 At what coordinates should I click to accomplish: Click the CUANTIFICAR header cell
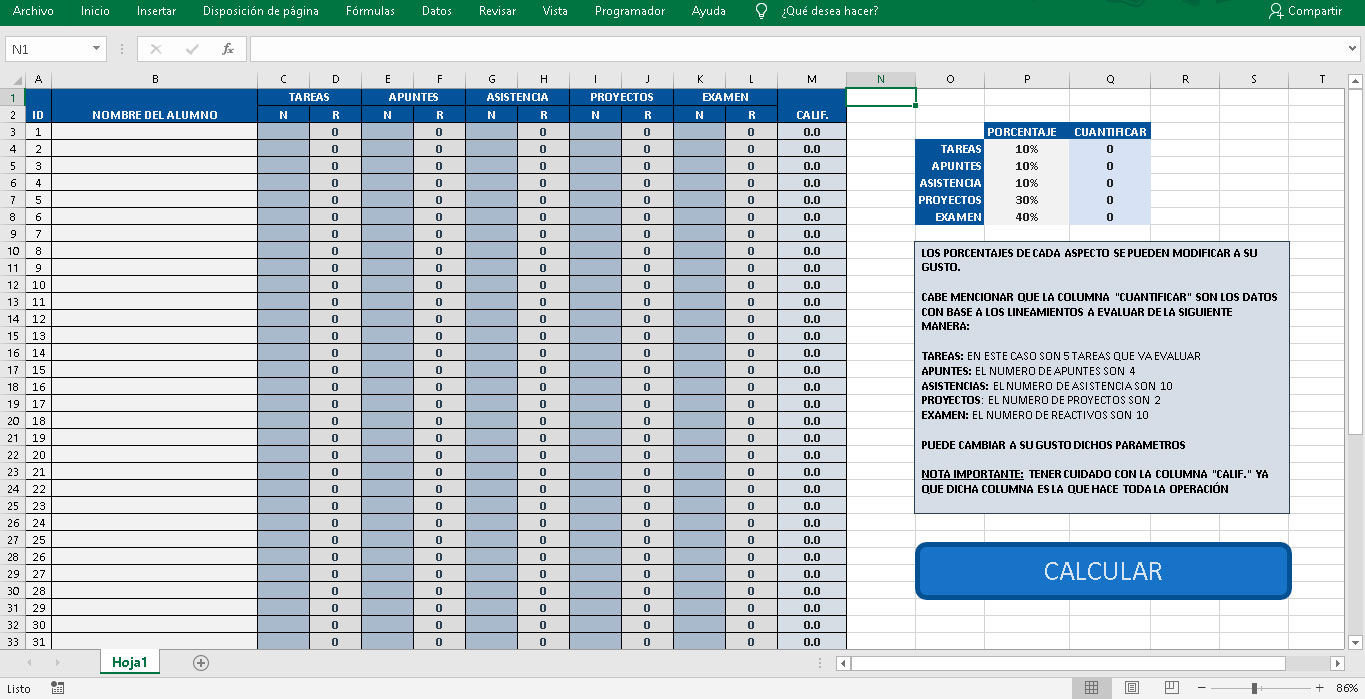(x=1110, y=131)
